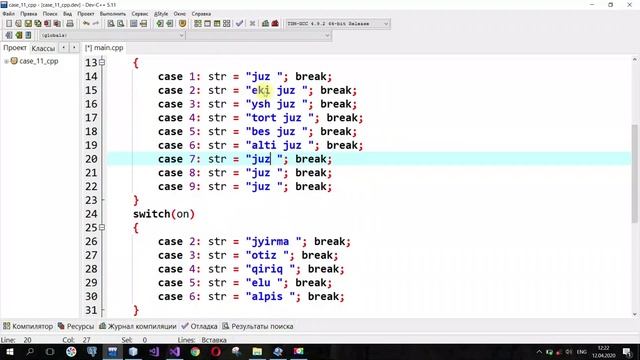This screenshot has width=640, height=360.
Task: Click the remove-from-project toolbar icon
Action: (28, 36)
